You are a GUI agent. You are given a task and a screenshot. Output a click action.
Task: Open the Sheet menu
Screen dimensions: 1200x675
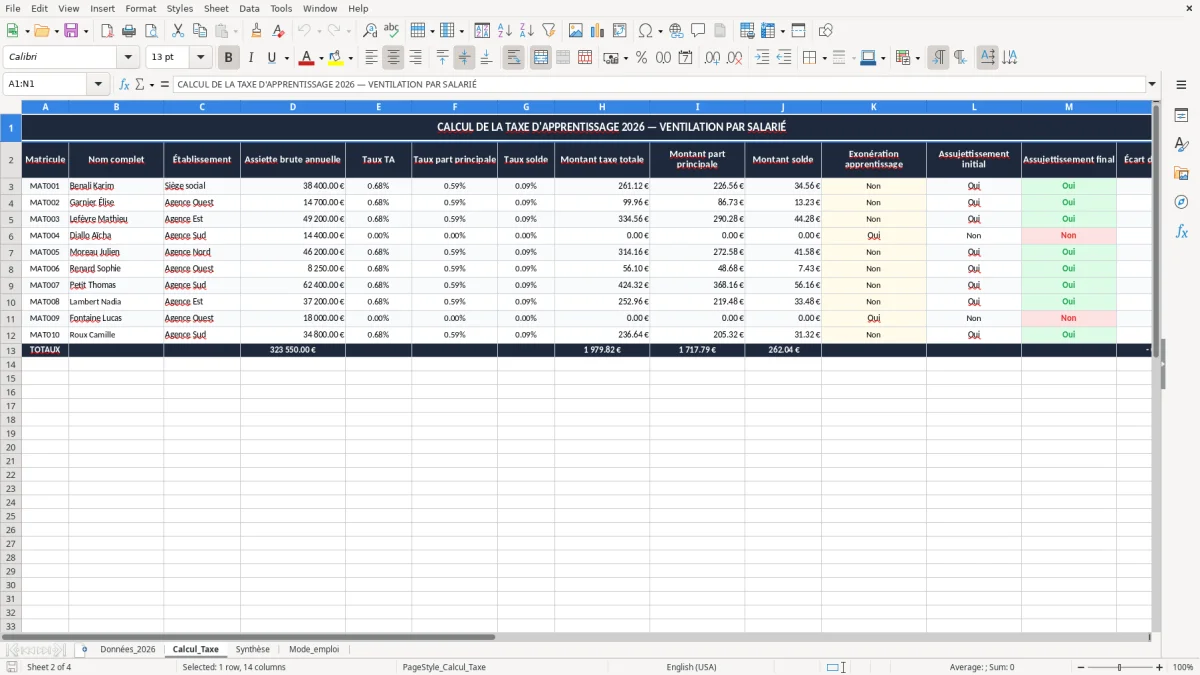click(x=216, y=8)
